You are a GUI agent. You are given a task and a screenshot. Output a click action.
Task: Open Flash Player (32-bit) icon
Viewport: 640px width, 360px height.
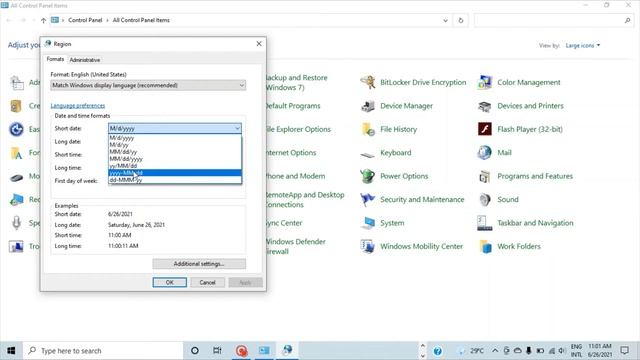point(485,129)
